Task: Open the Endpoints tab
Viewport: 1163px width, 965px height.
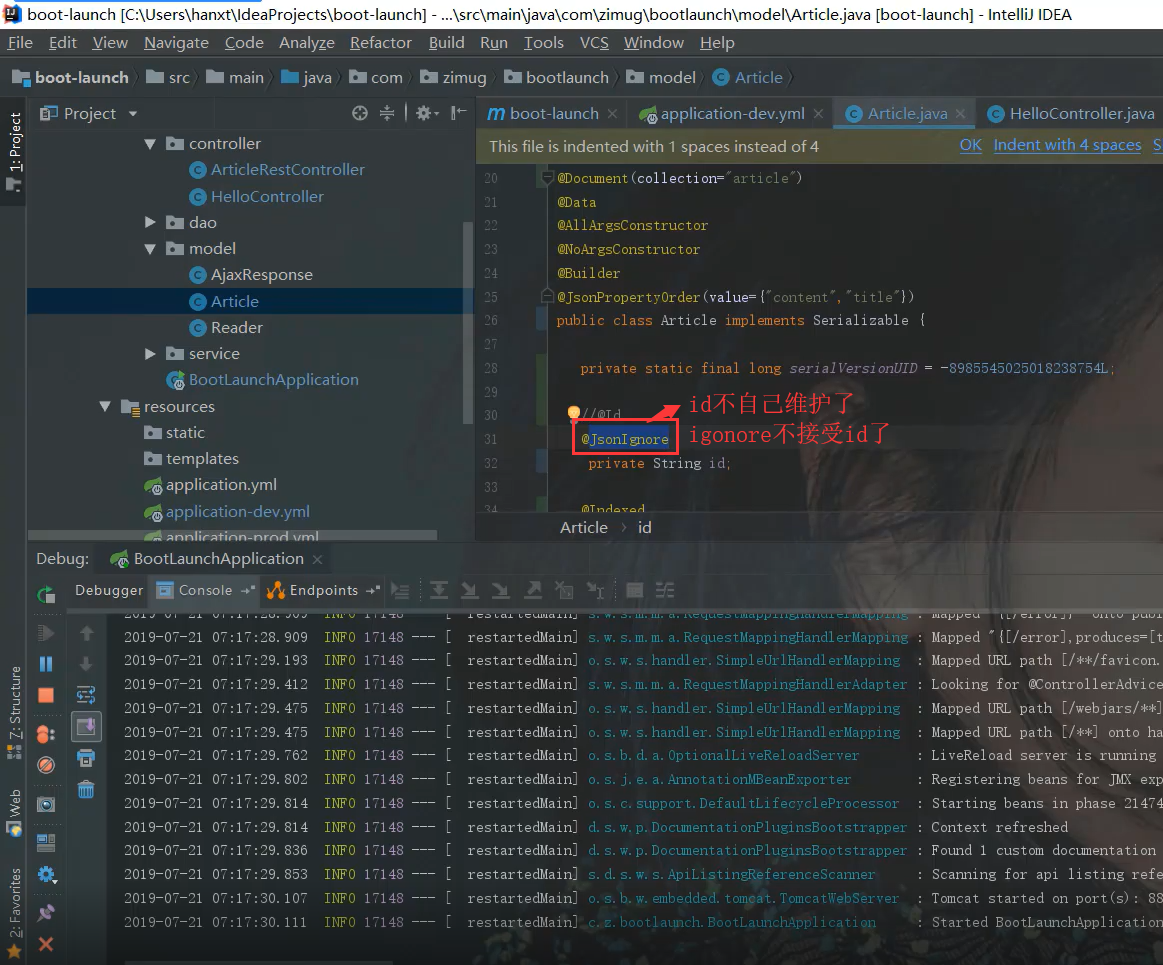Action: coord(323,590)
